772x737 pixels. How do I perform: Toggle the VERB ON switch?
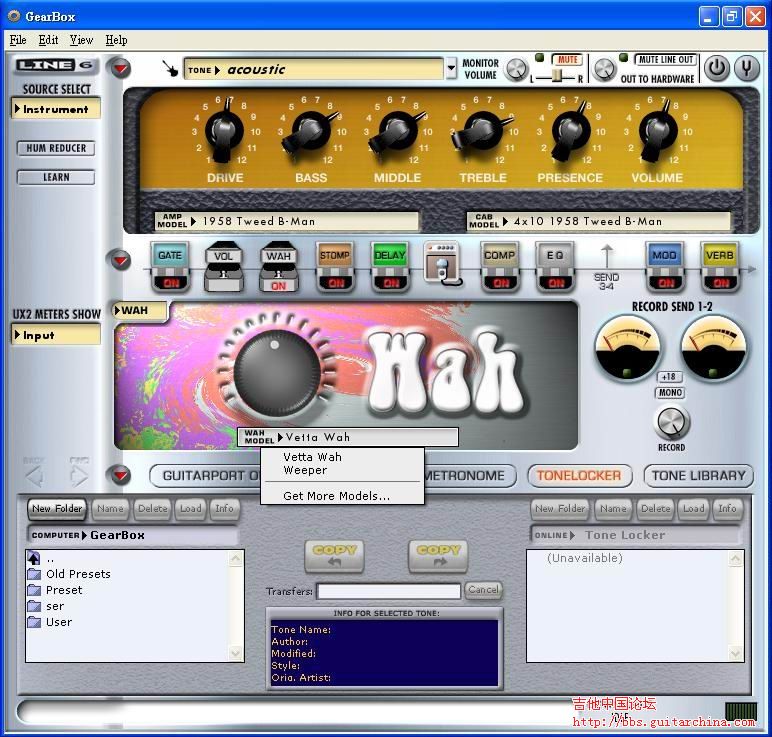coord(721,283)
